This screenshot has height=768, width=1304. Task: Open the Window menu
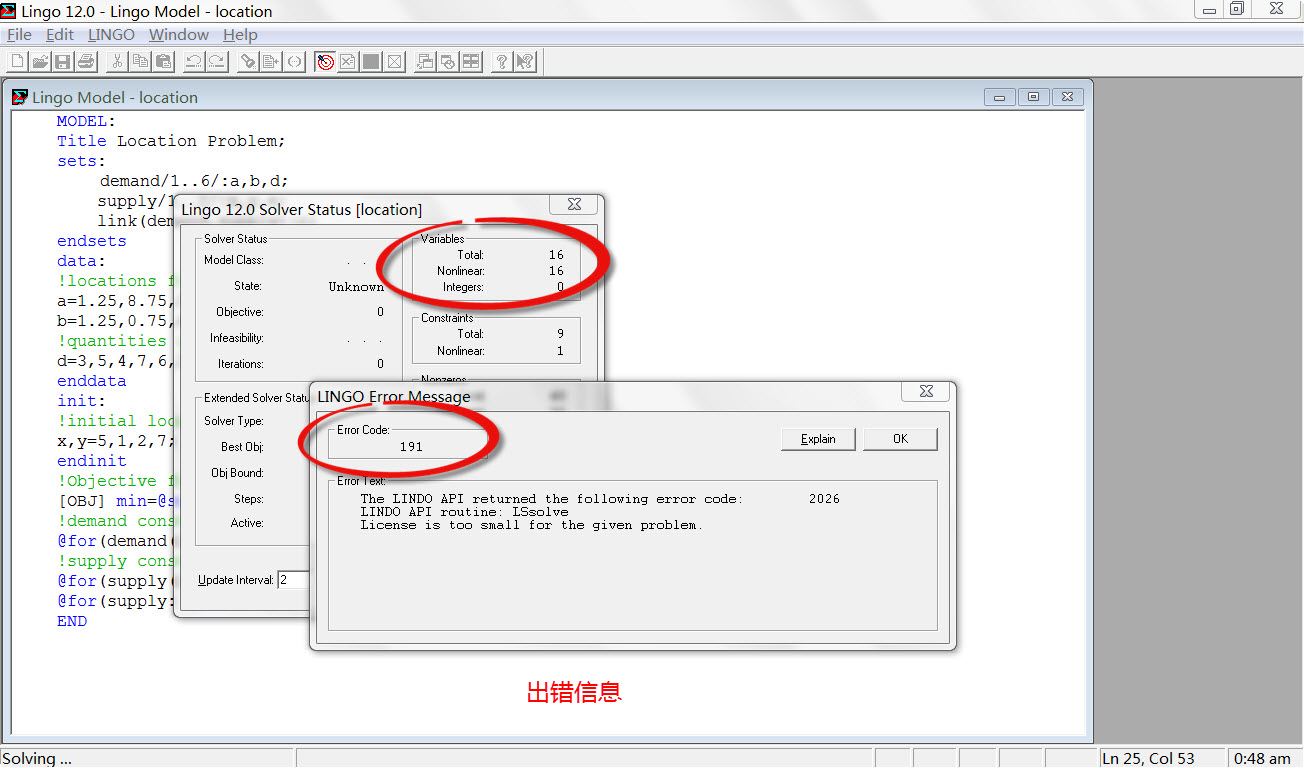point(179,35)
